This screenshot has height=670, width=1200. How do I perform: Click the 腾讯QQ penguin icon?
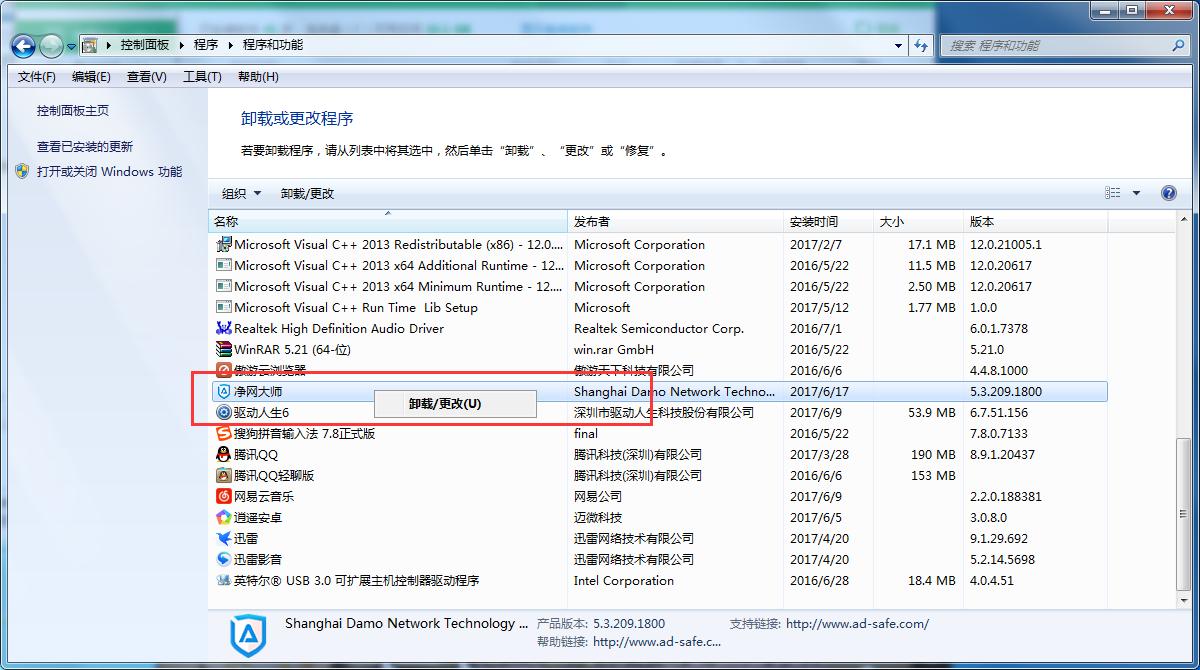click(x=224, y=455)
